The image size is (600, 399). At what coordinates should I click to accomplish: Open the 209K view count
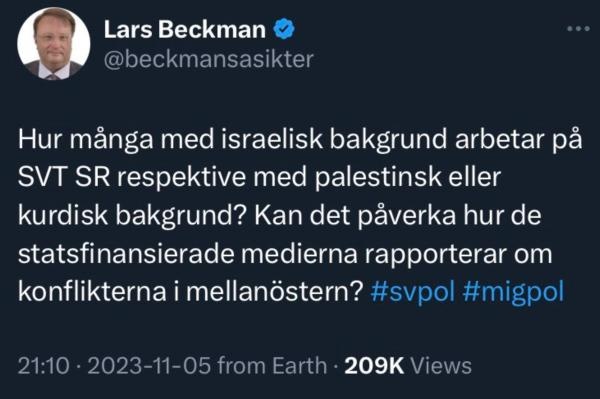pos(374,366)
